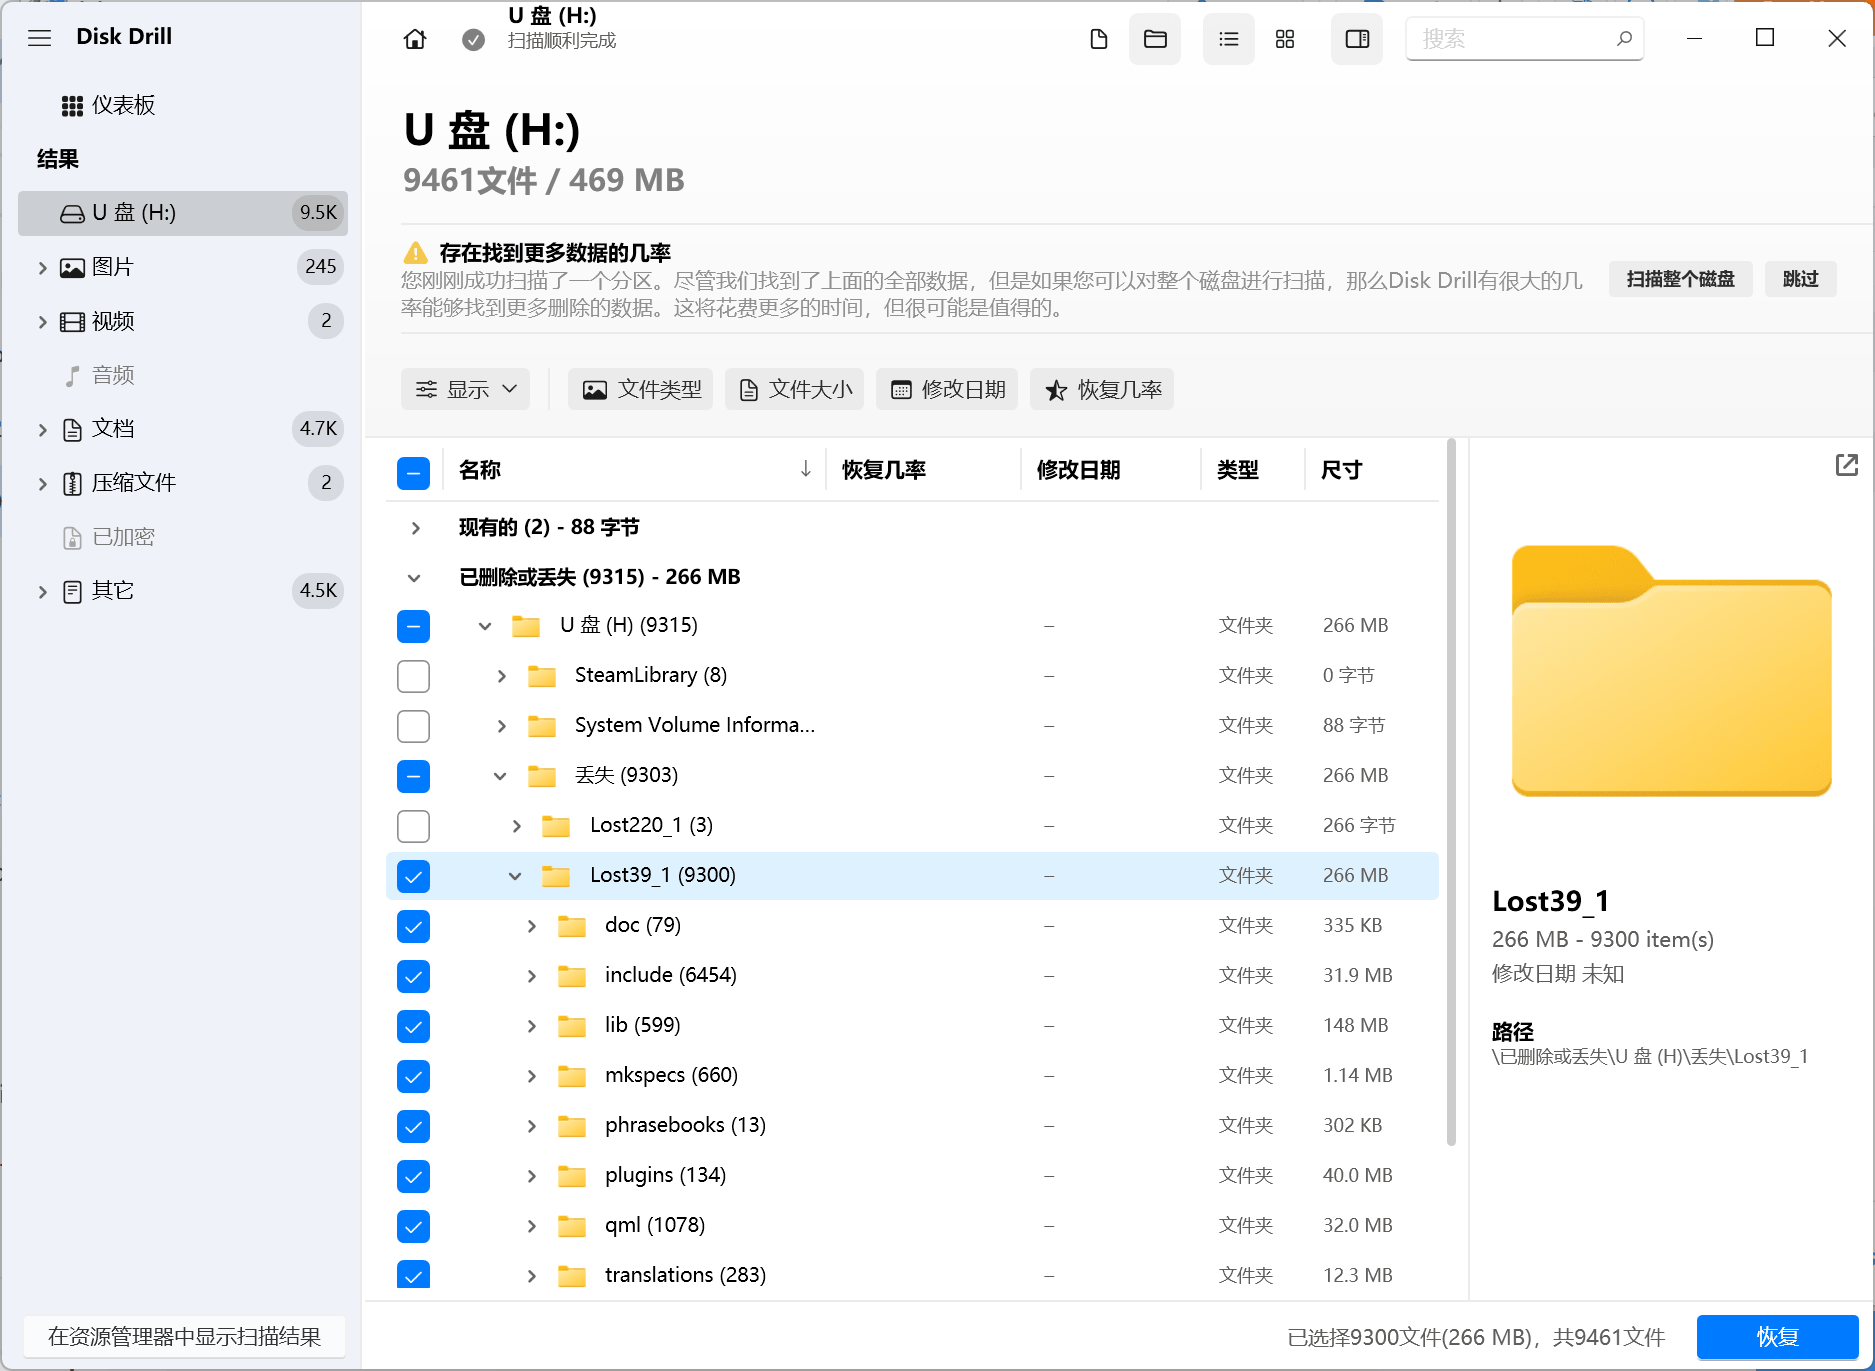Select list layout icon

(x=1228, y=39)
